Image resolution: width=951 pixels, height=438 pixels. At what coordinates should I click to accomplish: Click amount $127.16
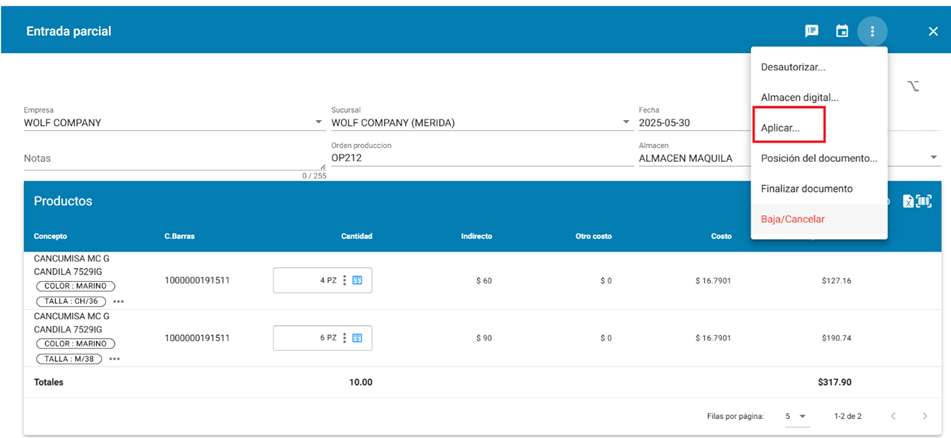click(836, 281)
